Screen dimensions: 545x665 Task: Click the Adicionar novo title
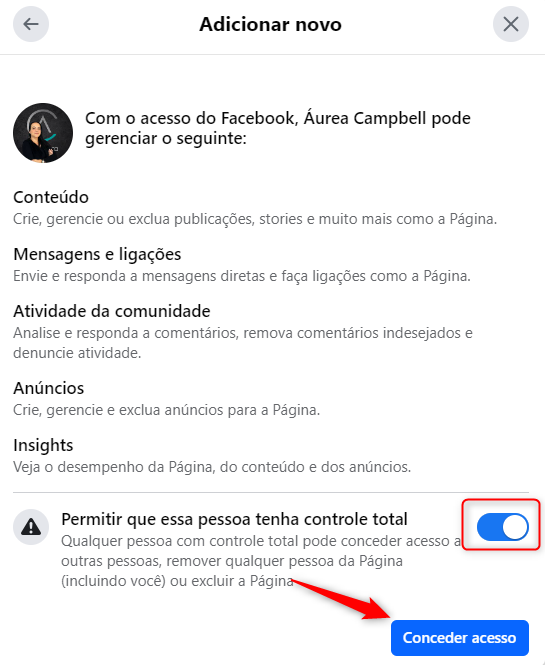[271, 24]
